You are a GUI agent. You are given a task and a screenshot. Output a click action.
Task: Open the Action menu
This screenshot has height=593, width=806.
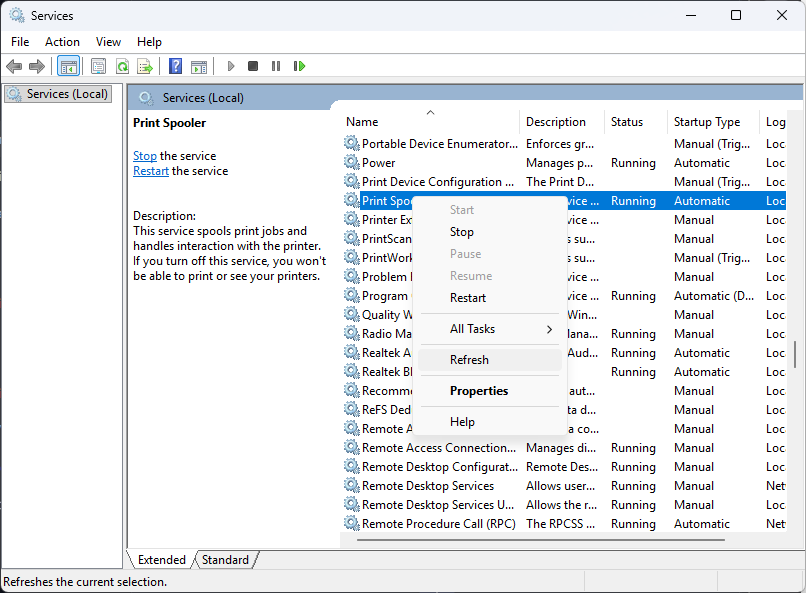(62, 41)
